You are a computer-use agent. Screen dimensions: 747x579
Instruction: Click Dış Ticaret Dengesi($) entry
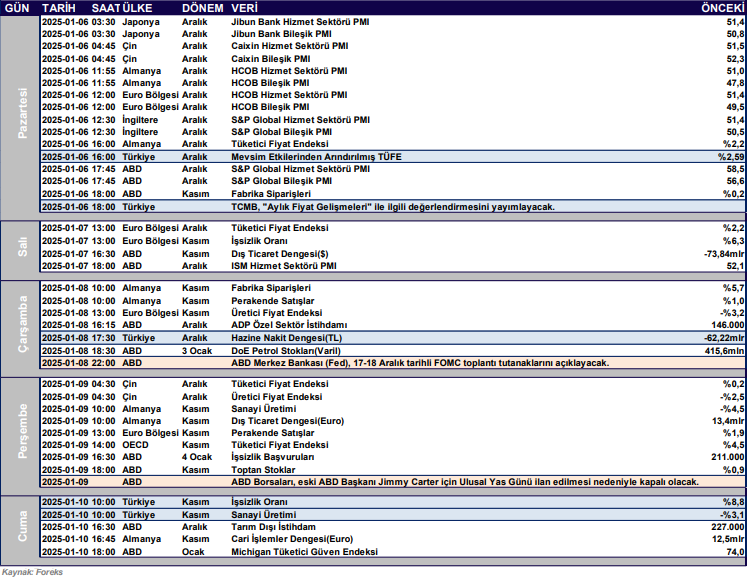pyautogui.click(x=280, y=254)
